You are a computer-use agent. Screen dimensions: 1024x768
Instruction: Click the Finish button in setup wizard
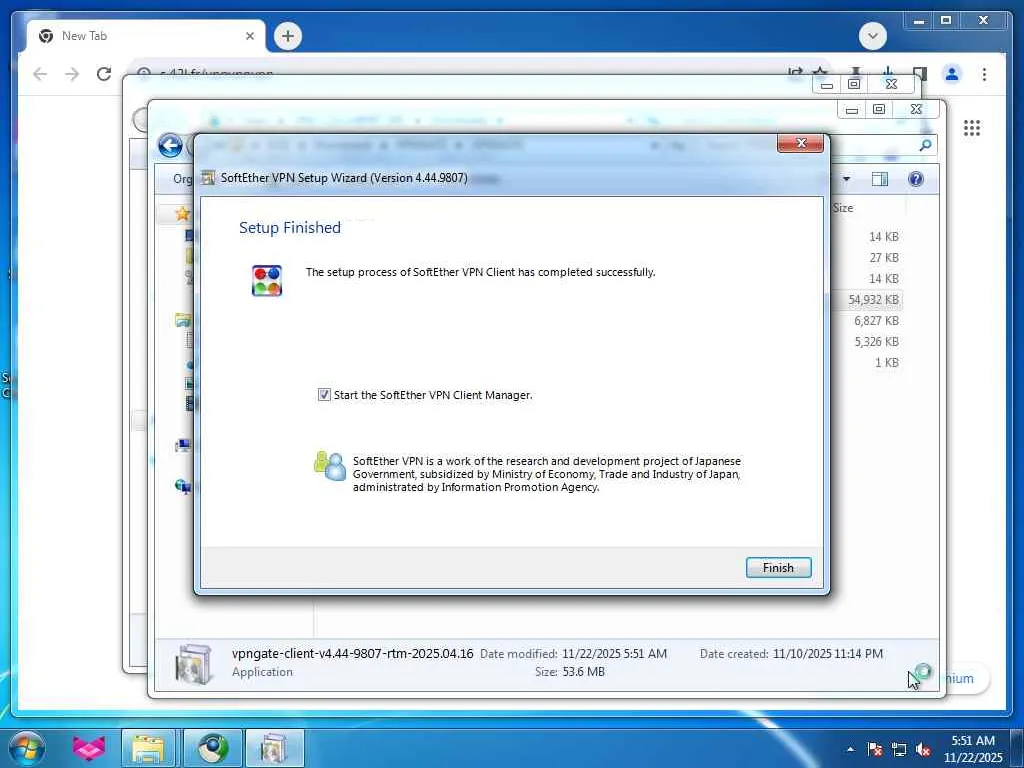[778, 568]
